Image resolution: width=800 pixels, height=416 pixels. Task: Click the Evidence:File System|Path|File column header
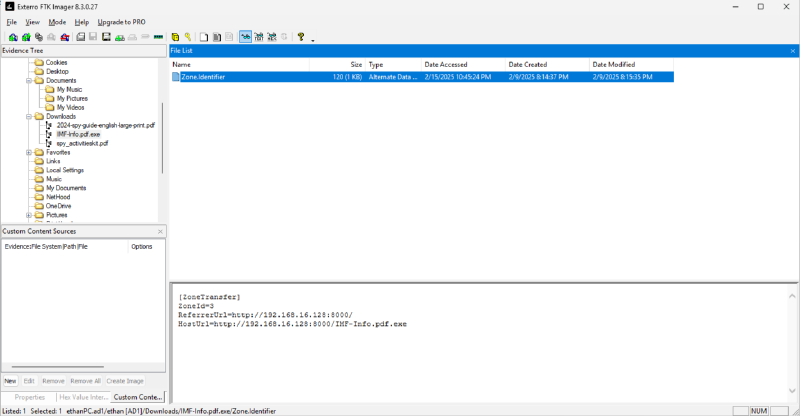coord(65,246)
